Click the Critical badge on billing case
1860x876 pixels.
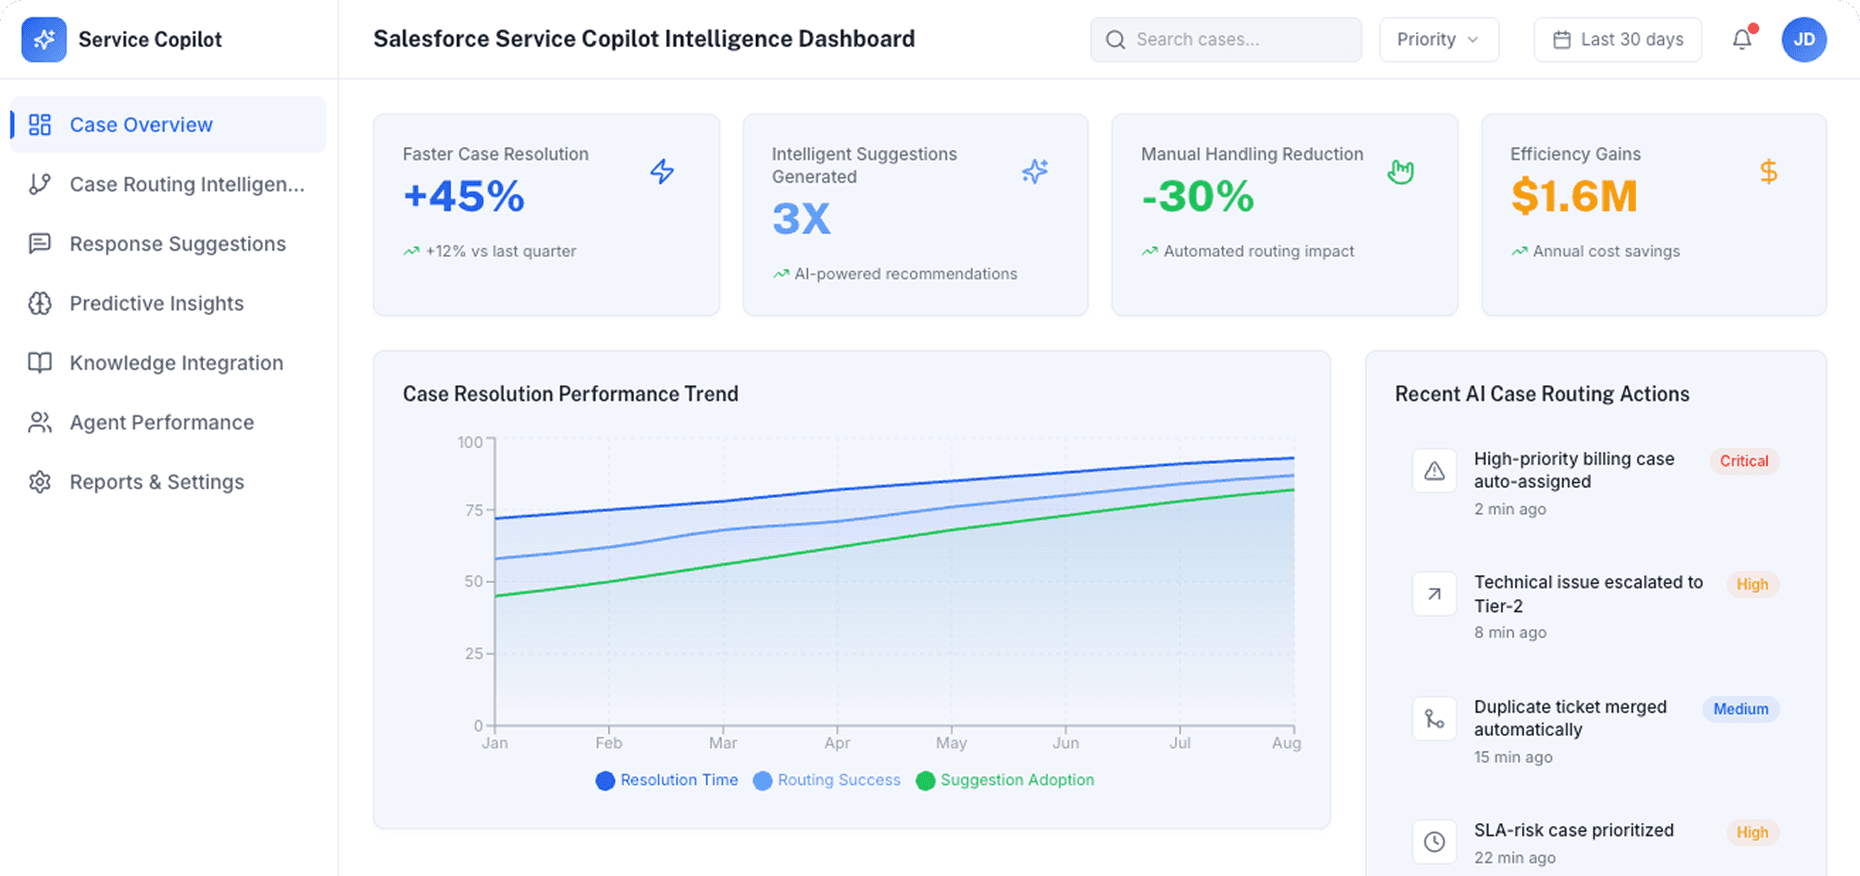pos(1743,461)
